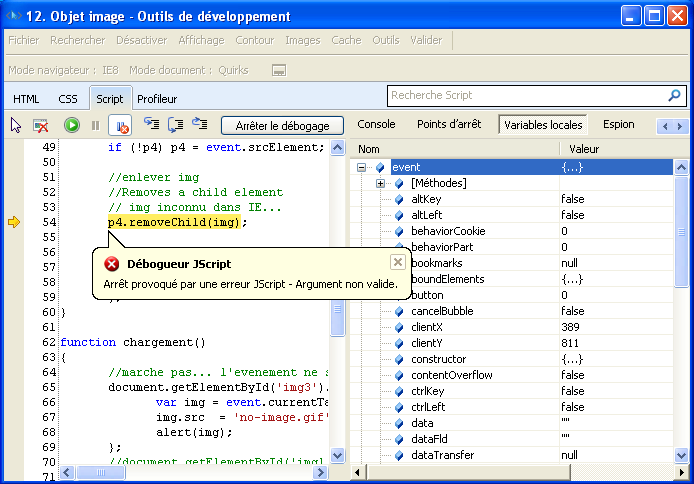Click code pane horizontal scroll-right arrow
The width and height of the screenshot is (694, 484).
[x=320, y=472]
